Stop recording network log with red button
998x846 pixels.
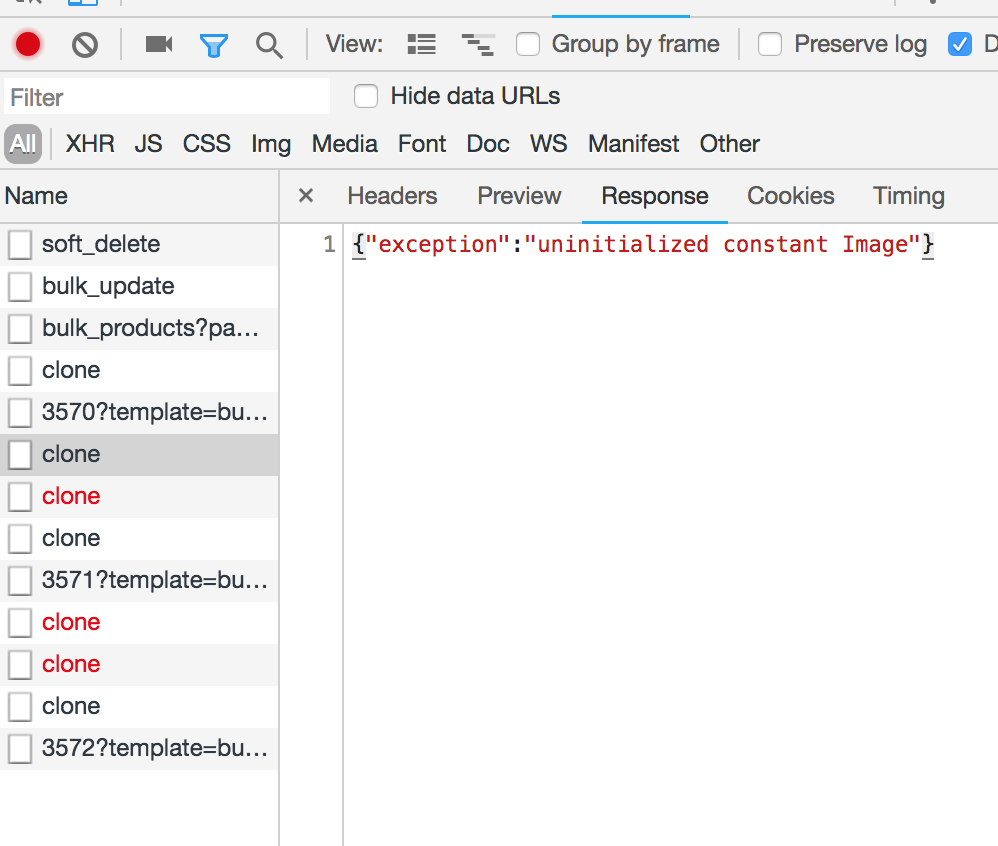tap(28, 45)
